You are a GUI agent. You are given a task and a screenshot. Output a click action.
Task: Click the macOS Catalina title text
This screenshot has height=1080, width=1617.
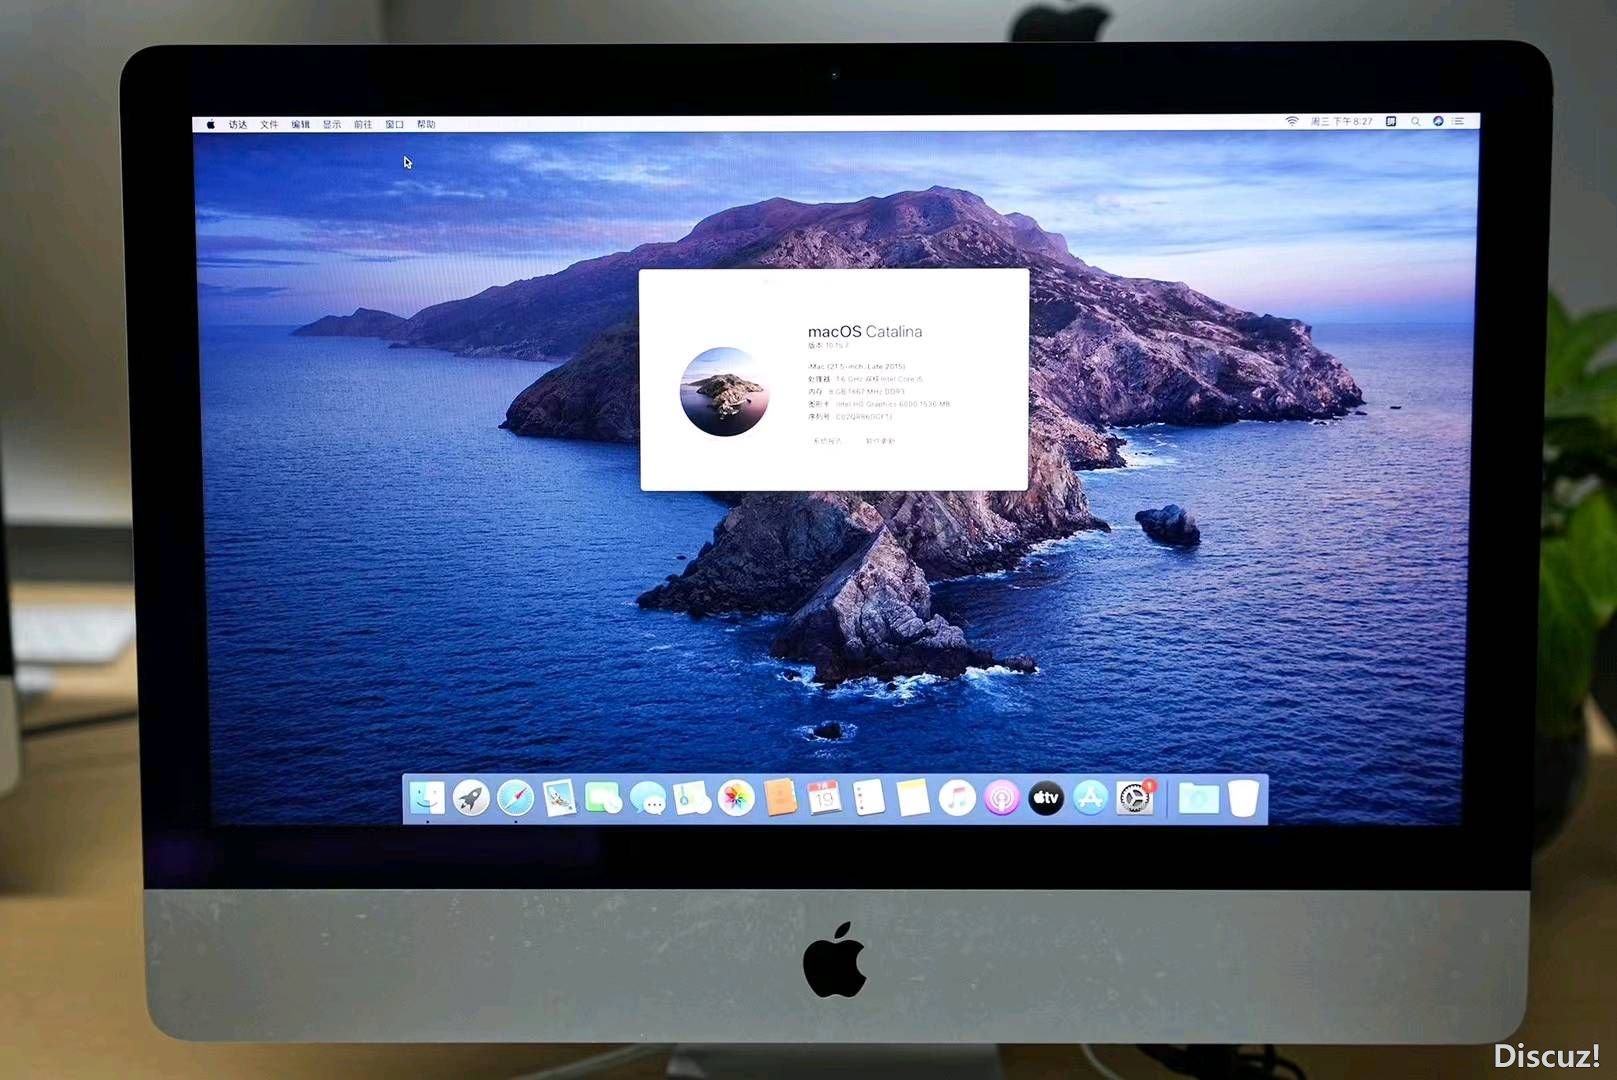click(x=865, y=331)
